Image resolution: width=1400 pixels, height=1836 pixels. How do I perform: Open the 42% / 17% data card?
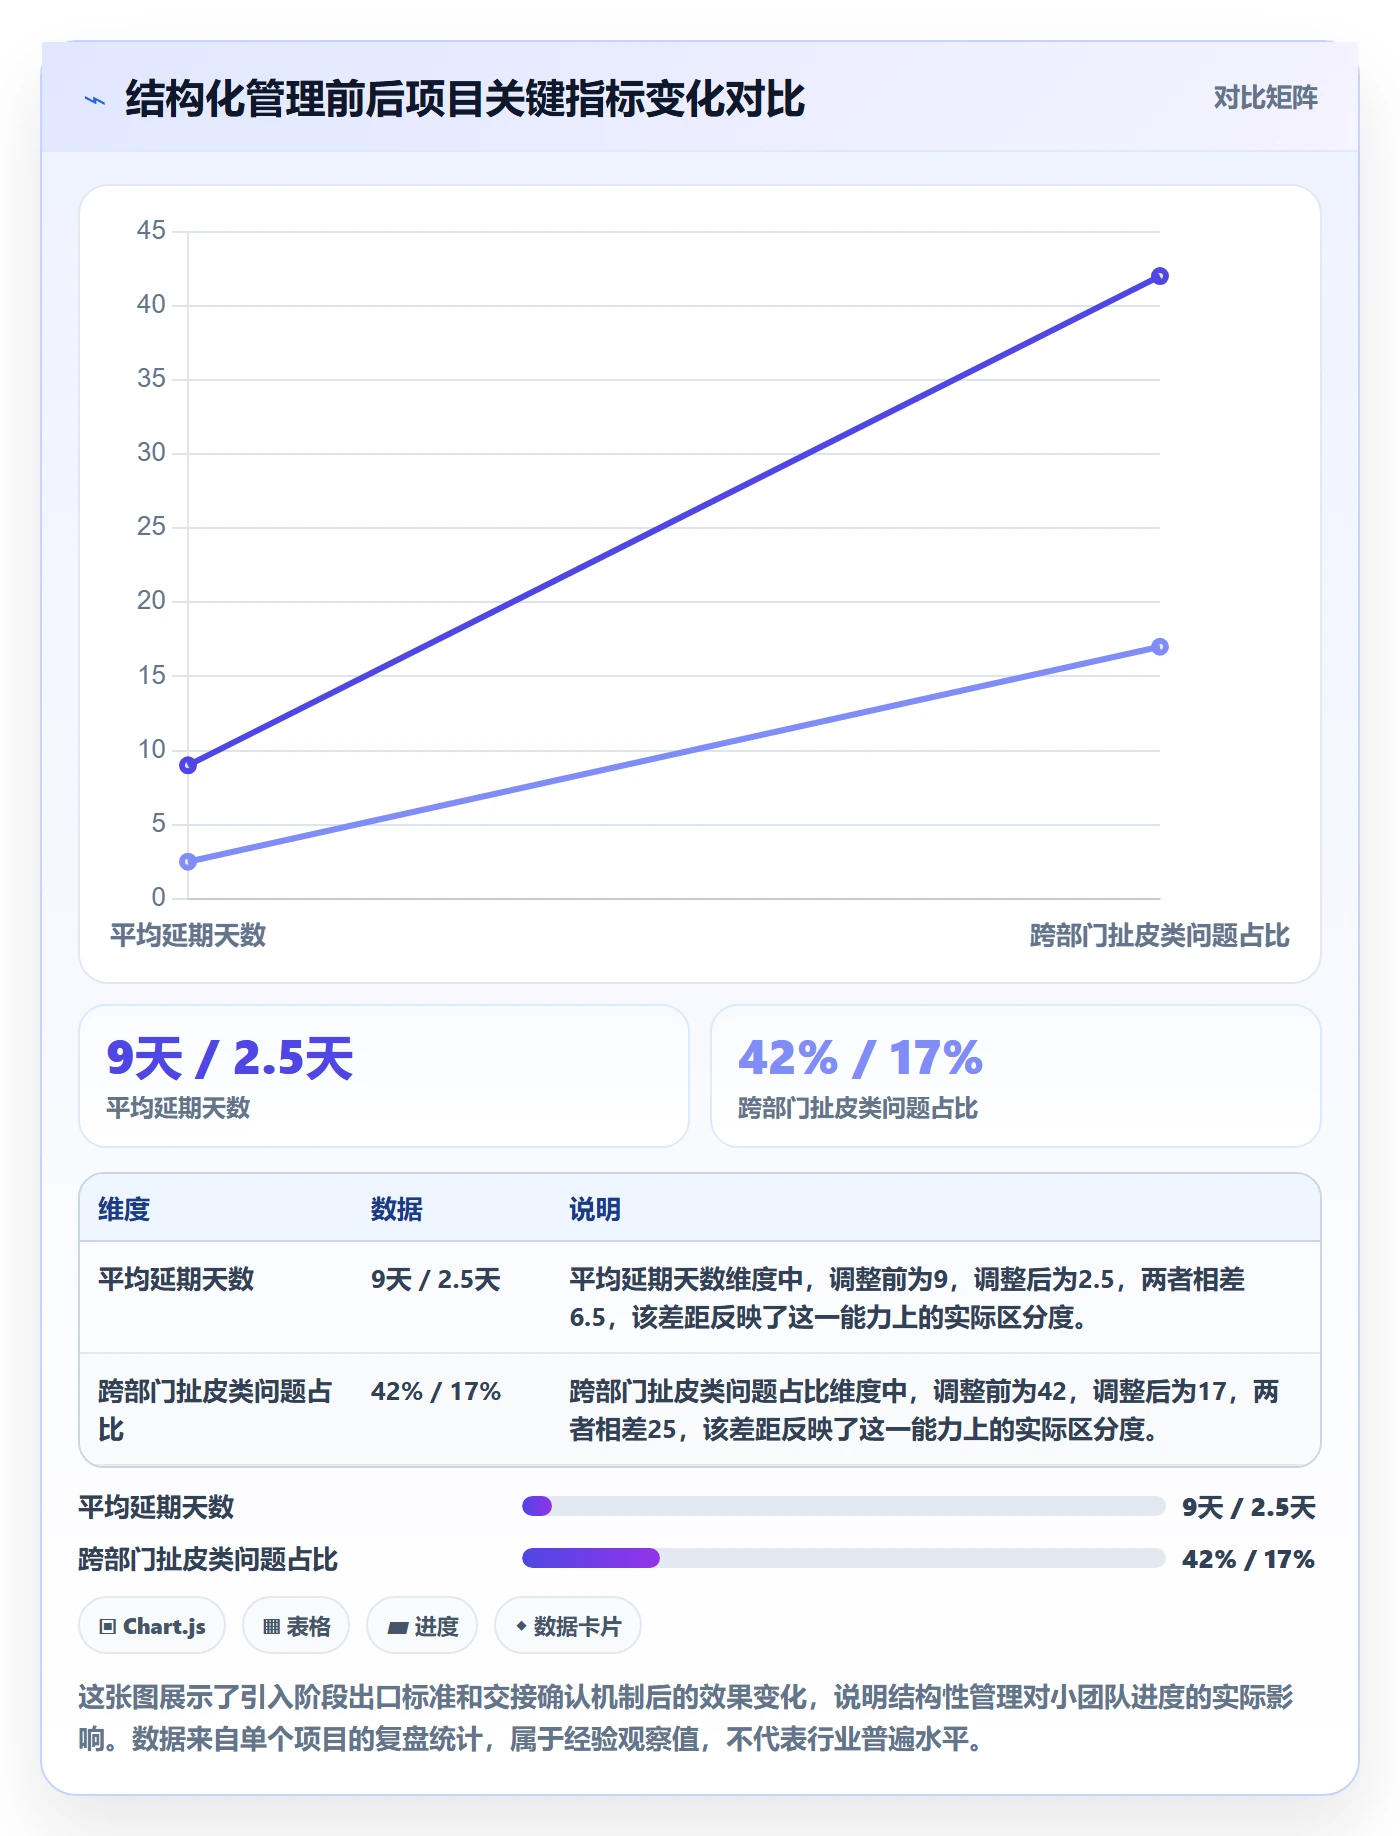pos(1016,1076)
